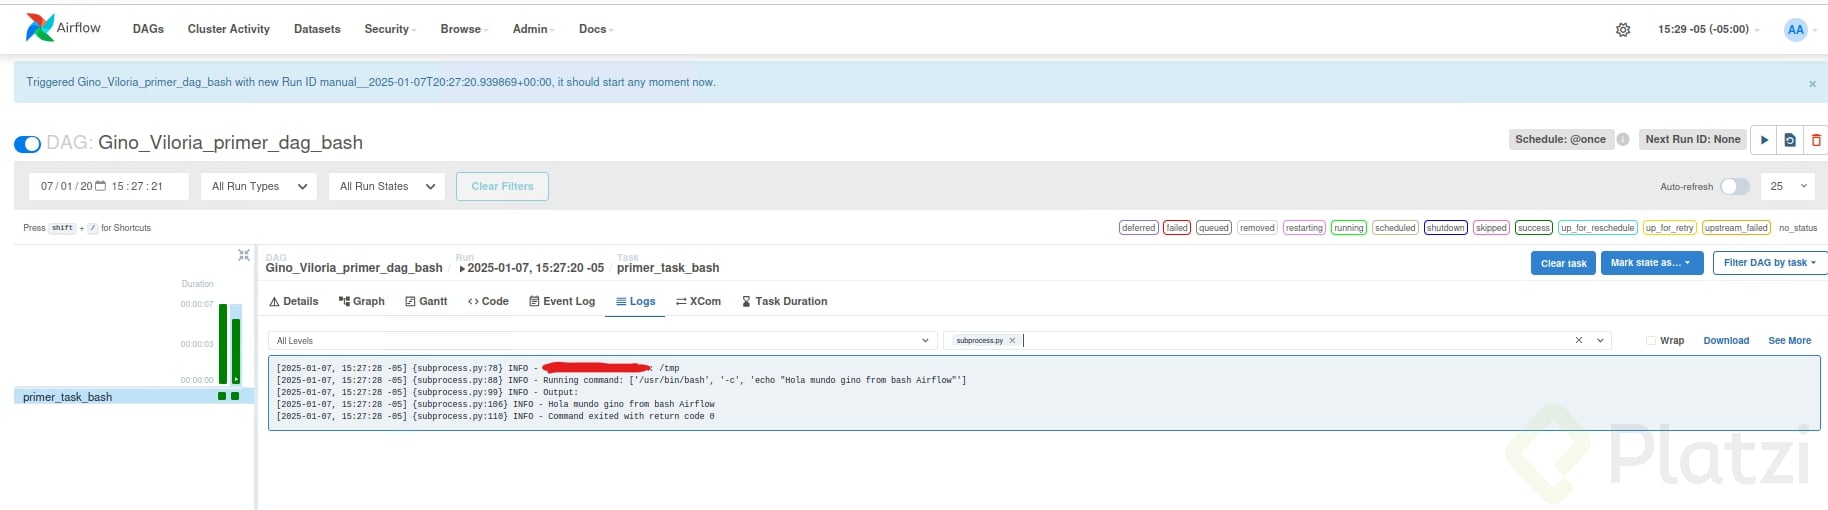Screen dimensions: 1828x510
Task: Pause the DAG using the title toggle
Action: click(x=27, y=144)
